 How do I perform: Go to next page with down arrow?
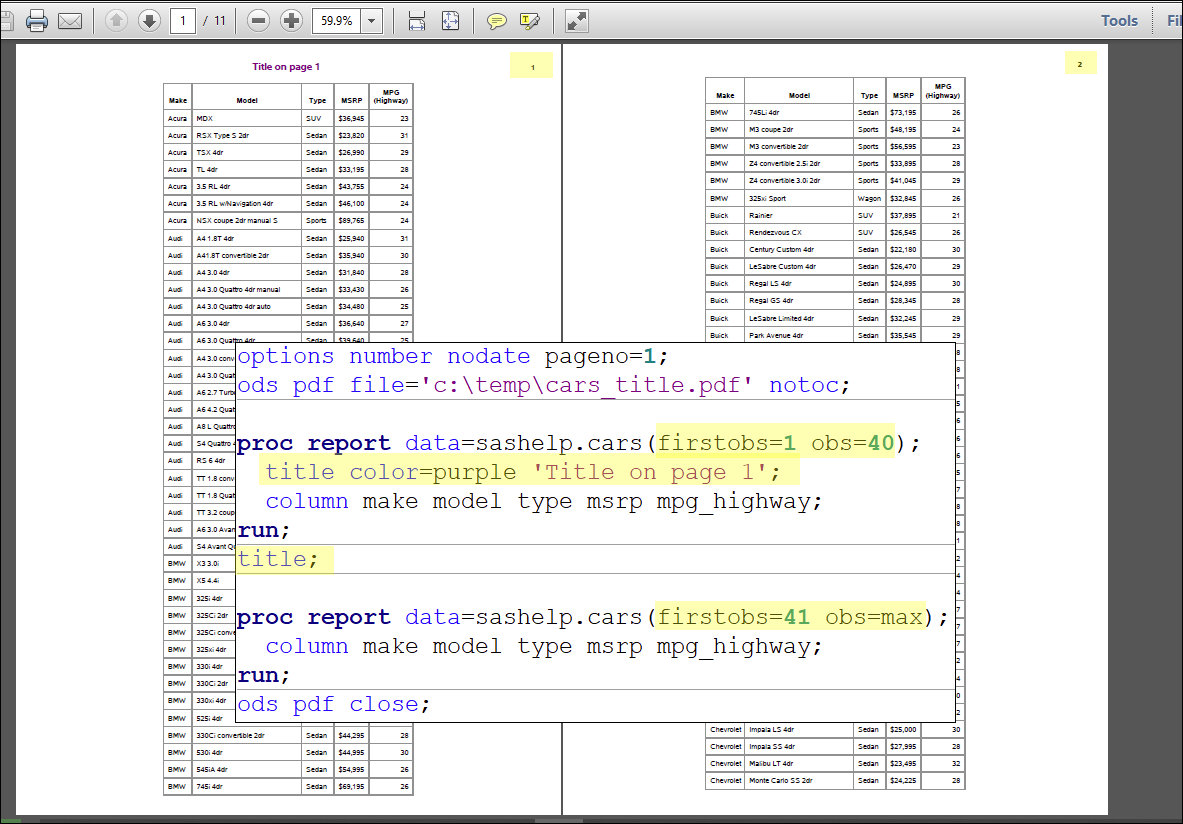click(149, 21)
